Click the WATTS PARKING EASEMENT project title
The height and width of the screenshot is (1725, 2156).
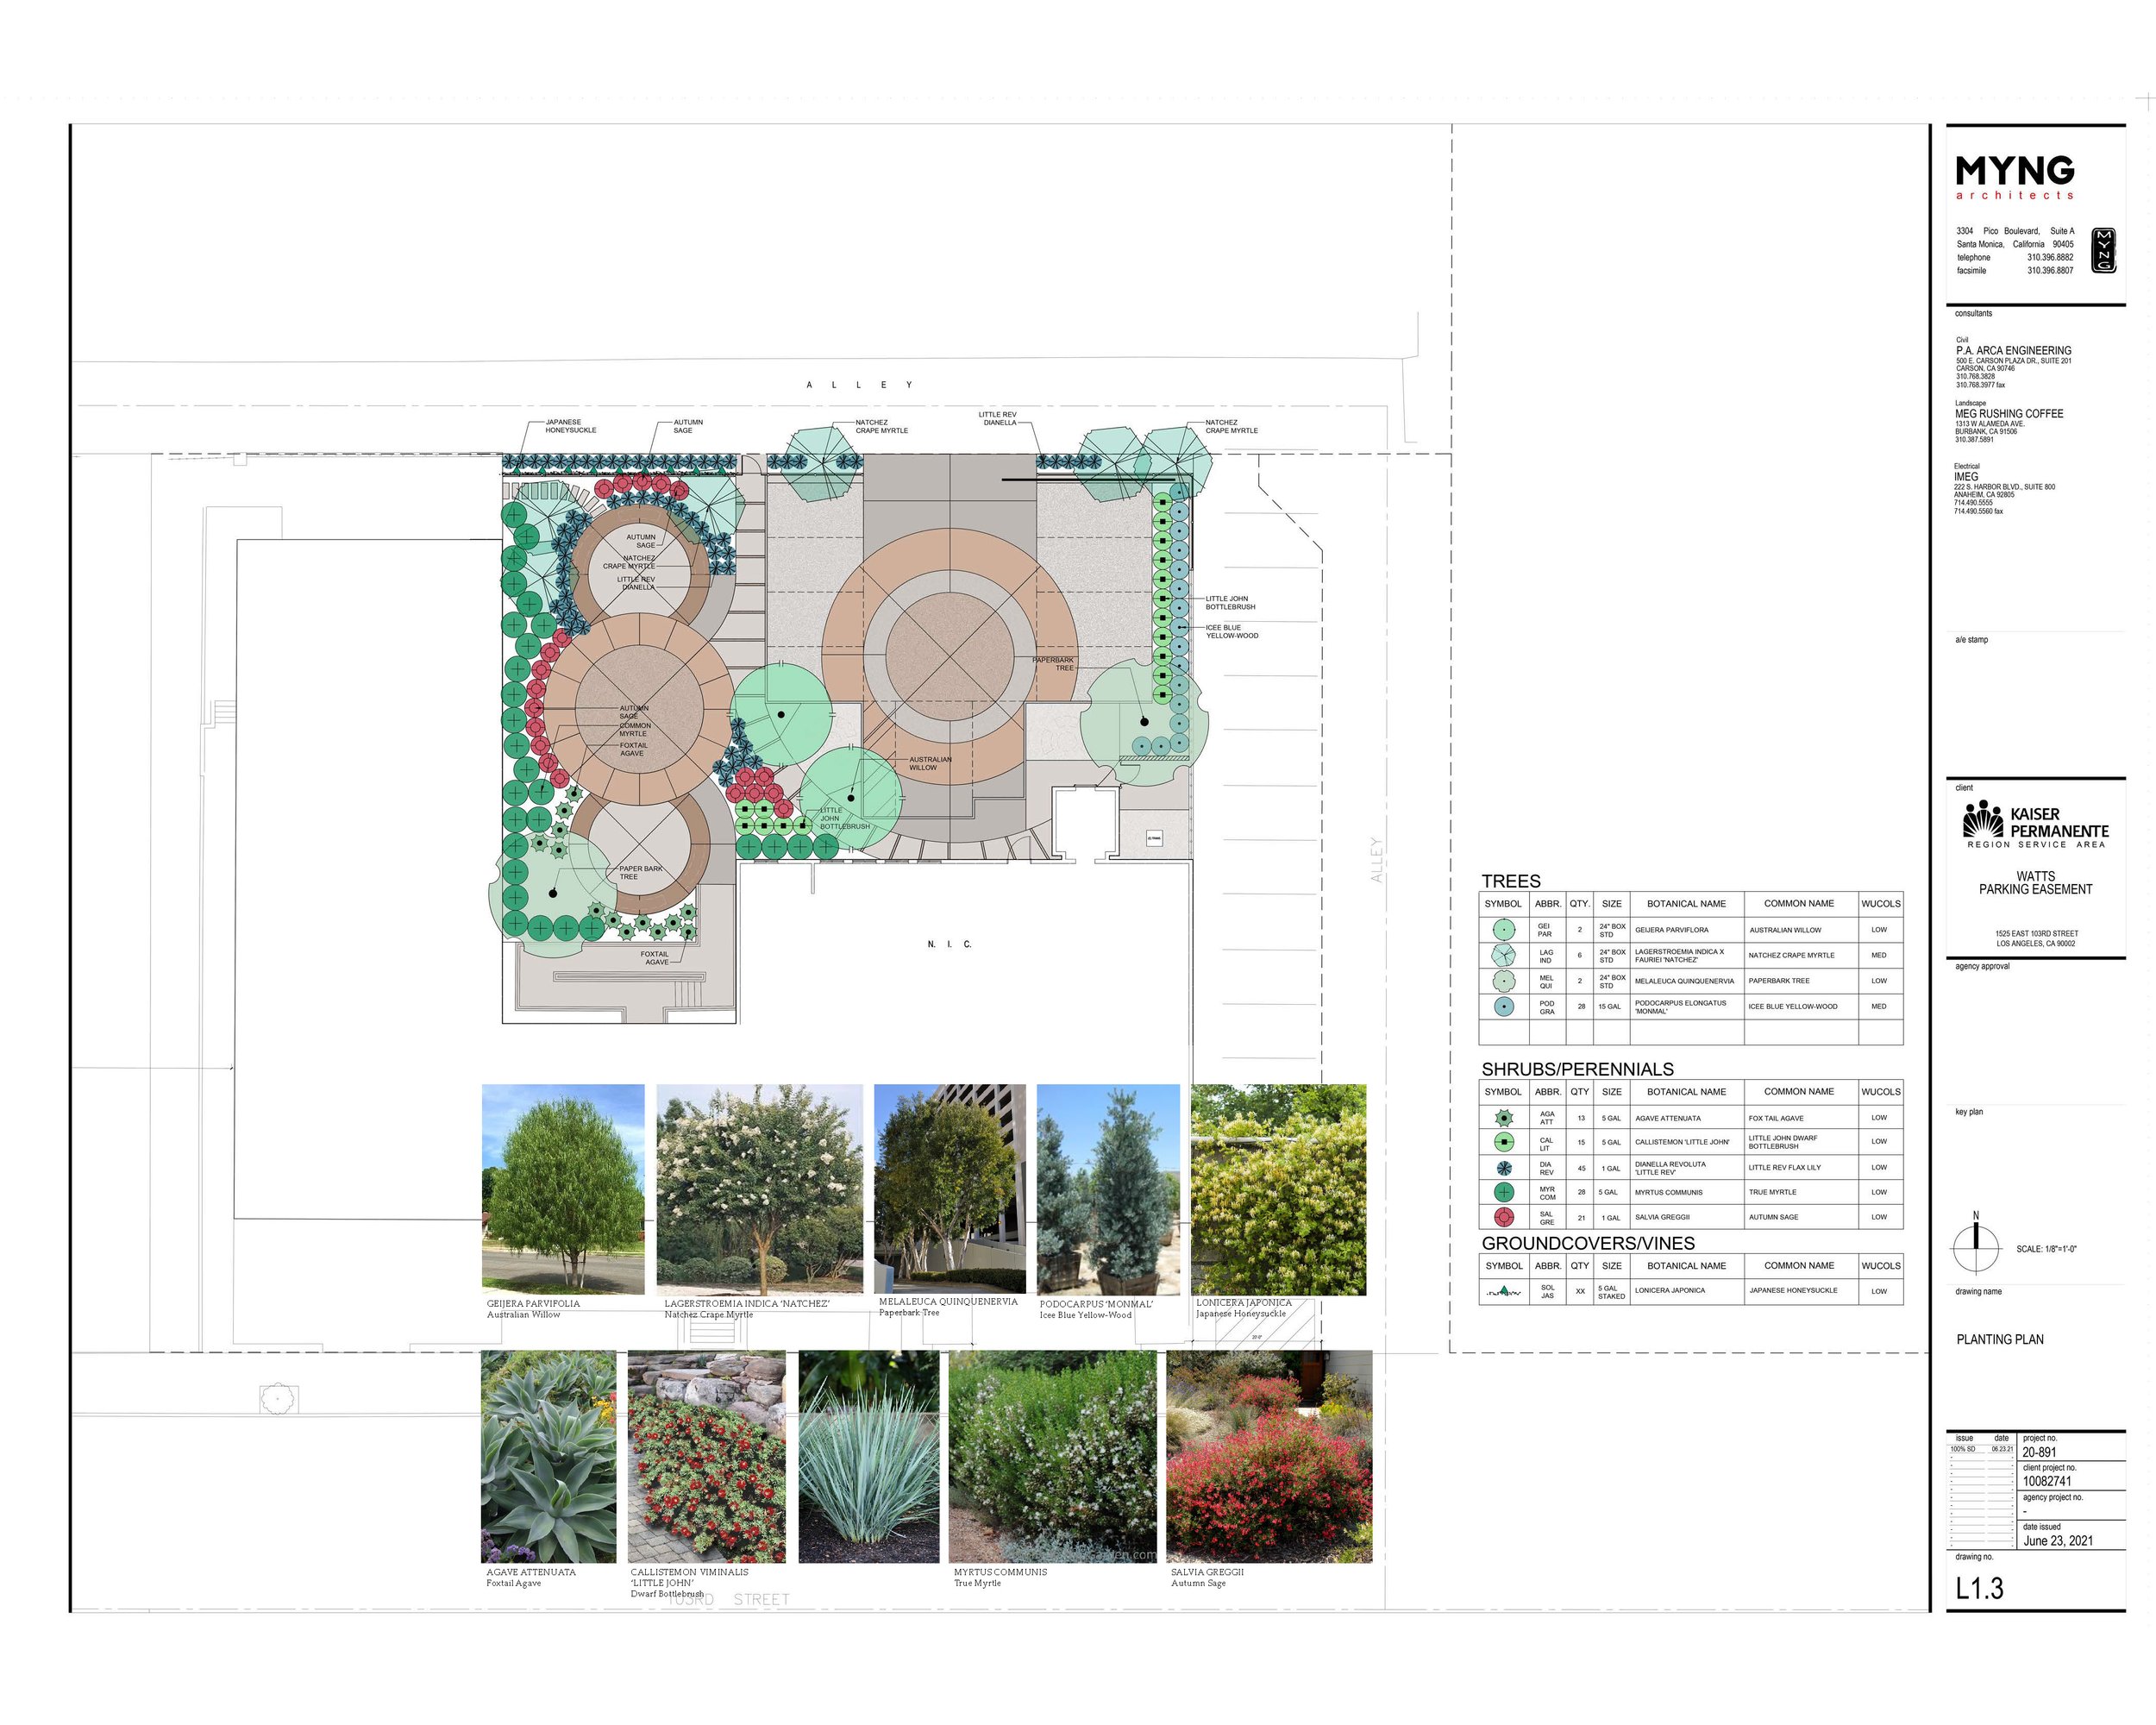pyautogui.click(x=2035, y=883)
